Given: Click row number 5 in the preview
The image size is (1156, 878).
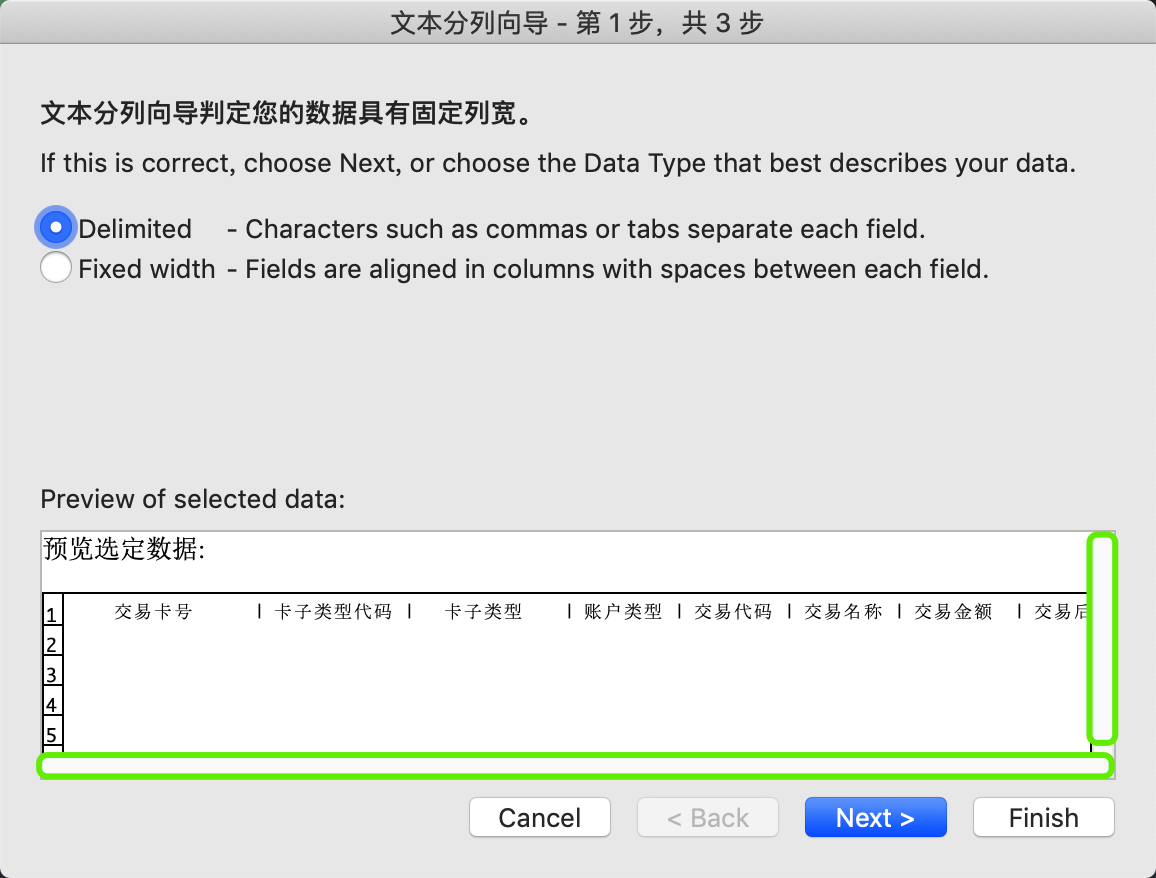Looking at the screenshot, I should (52, 734).
